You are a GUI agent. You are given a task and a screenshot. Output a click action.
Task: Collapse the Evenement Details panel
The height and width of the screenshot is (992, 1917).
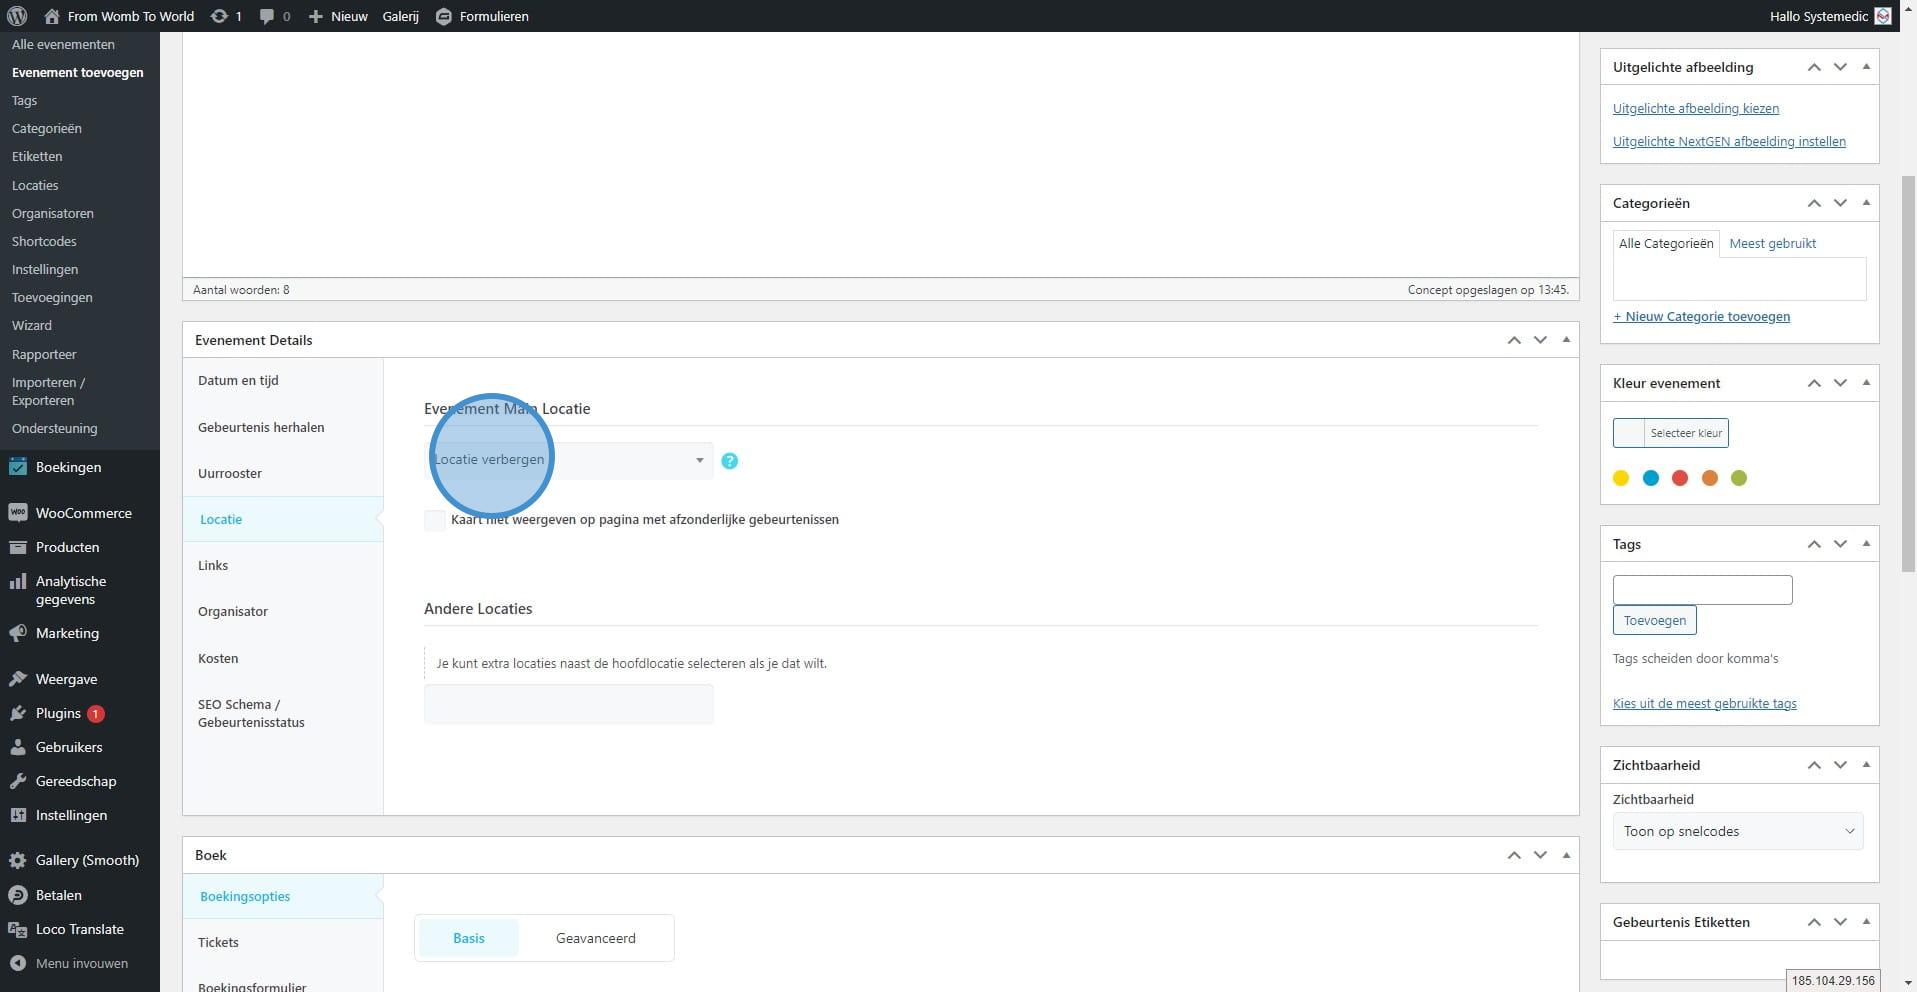(x=1566, y=340)
